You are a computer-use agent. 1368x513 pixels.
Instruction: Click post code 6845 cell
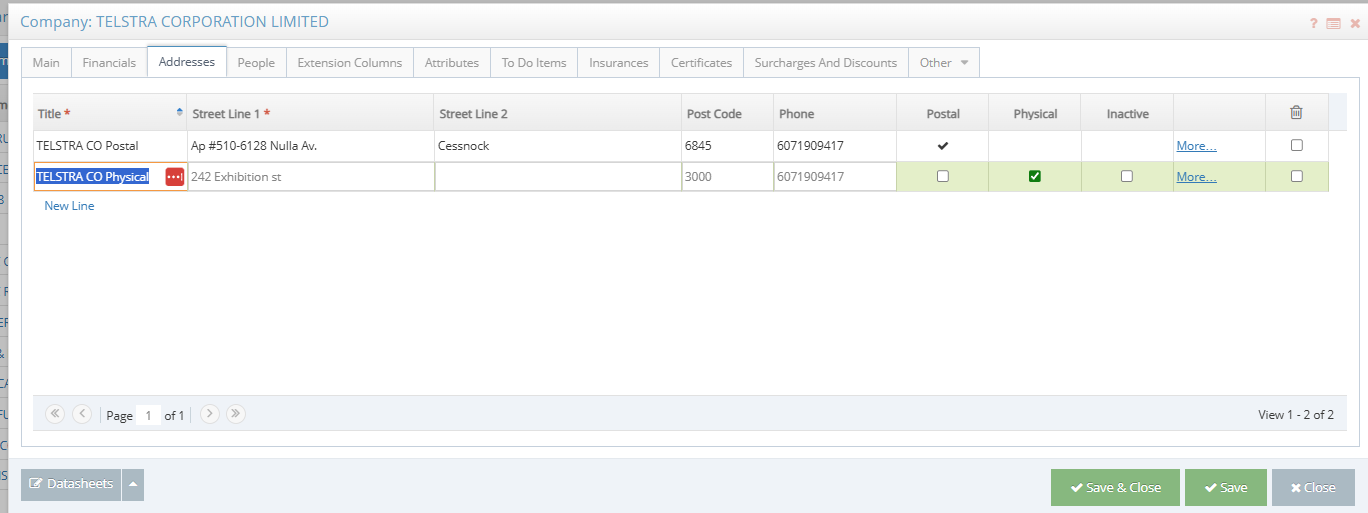pos(727,146)
